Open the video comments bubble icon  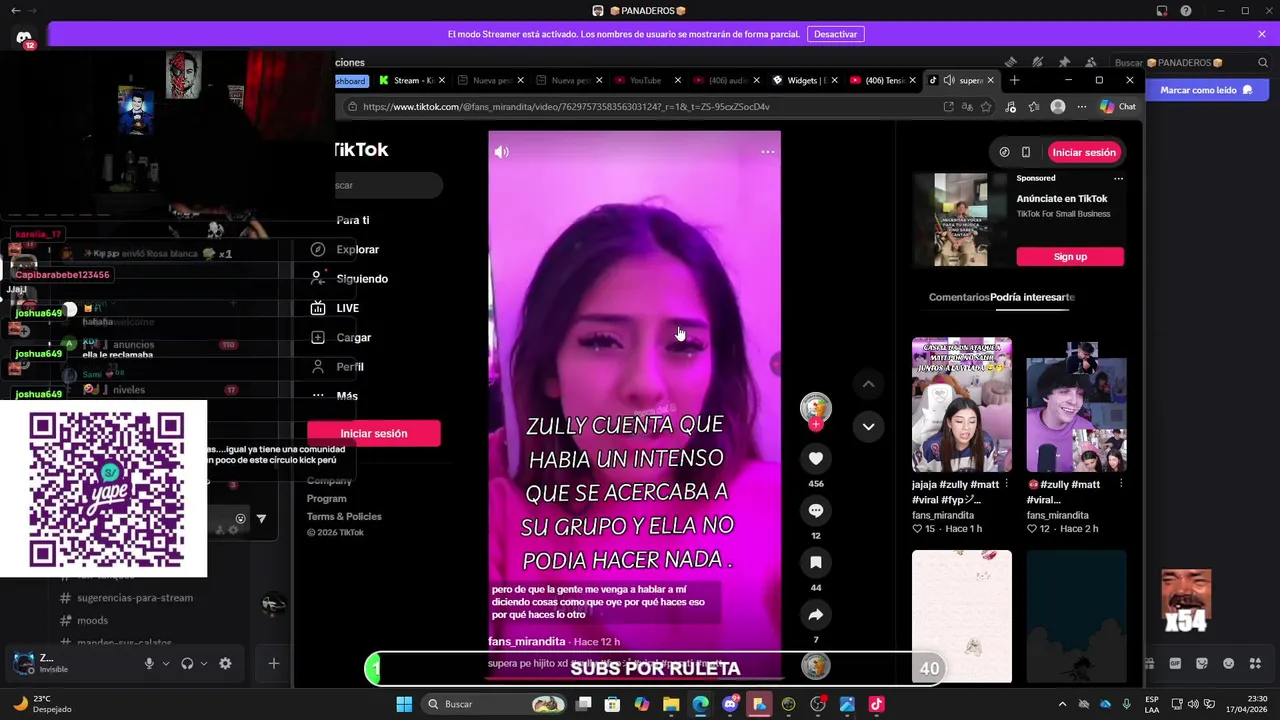(x=816, y=510)
